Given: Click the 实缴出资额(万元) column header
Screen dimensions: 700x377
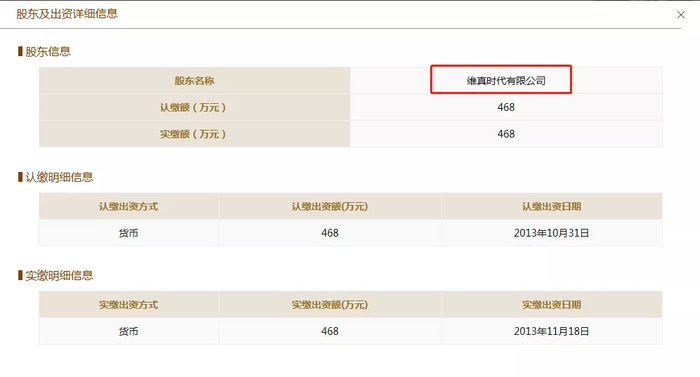Looking at the screenshot, I should (330, 305).
